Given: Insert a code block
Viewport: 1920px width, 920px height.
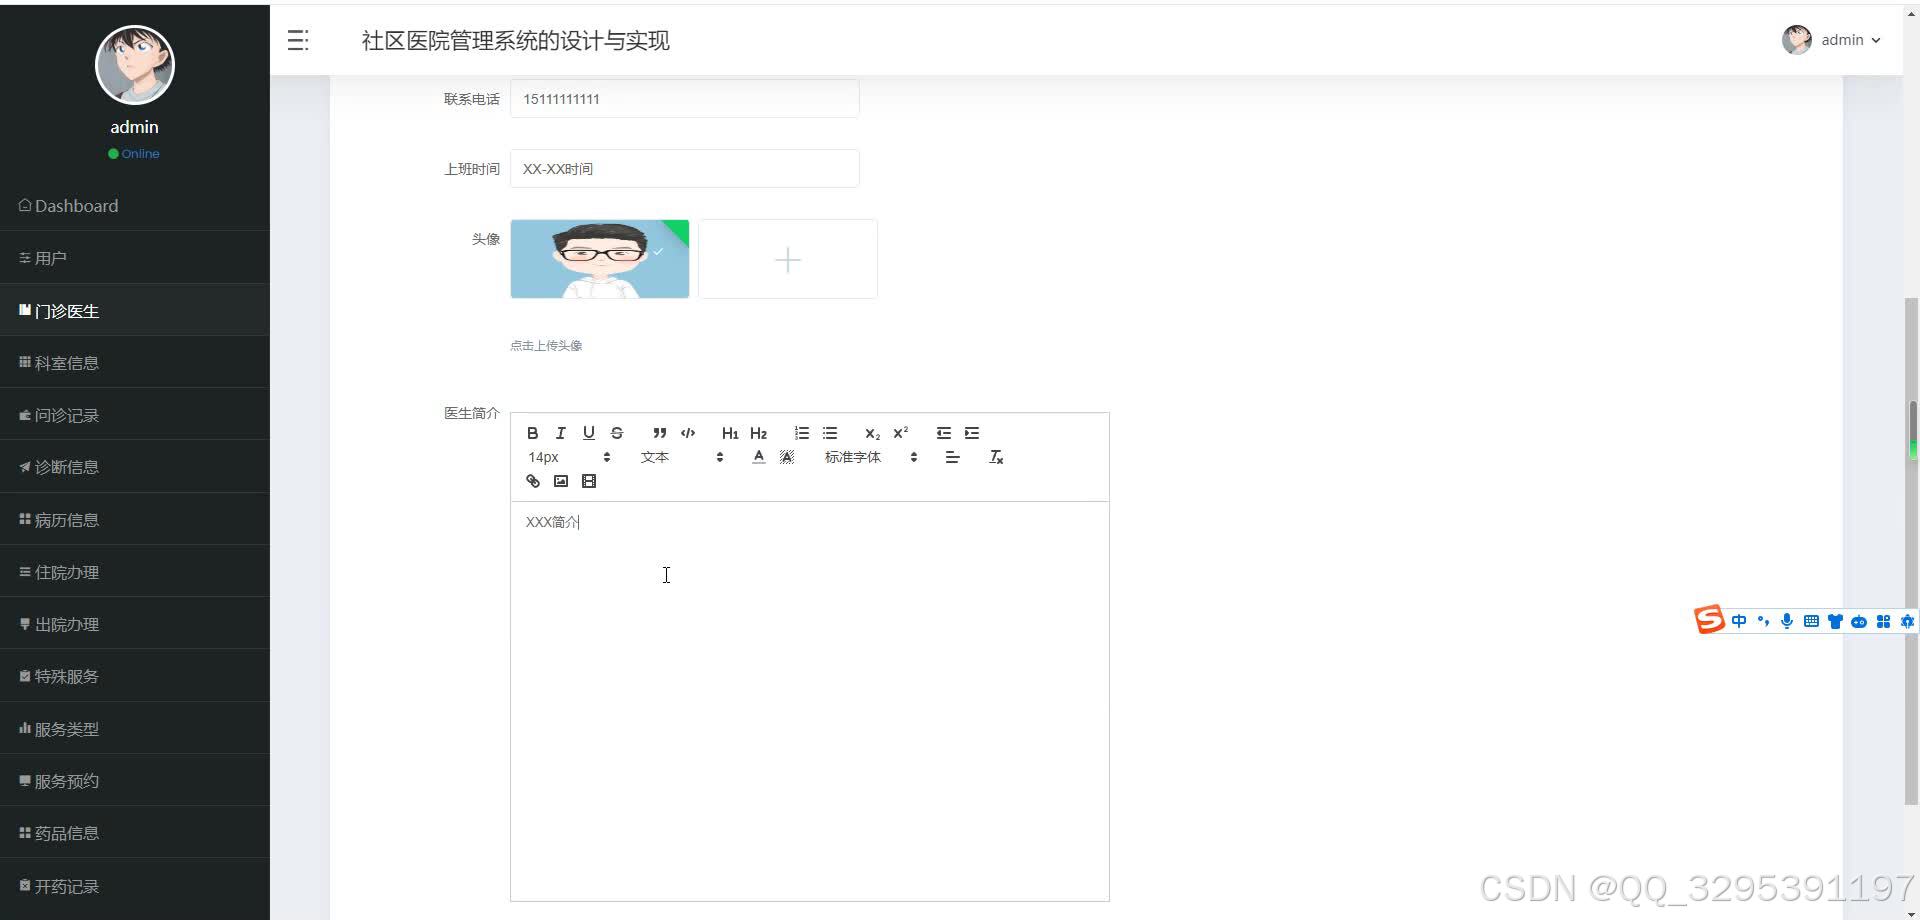Looking at the screenshot, I should [688, 432].
